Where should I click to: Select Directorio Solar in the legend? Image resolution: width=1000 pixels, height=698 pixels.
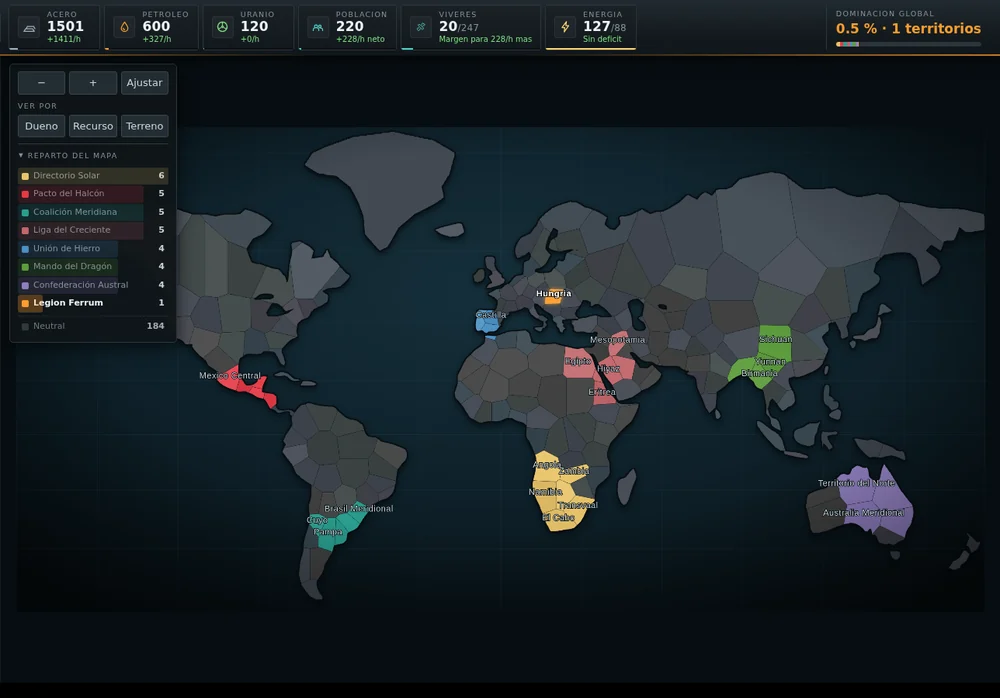pos(93,175)
